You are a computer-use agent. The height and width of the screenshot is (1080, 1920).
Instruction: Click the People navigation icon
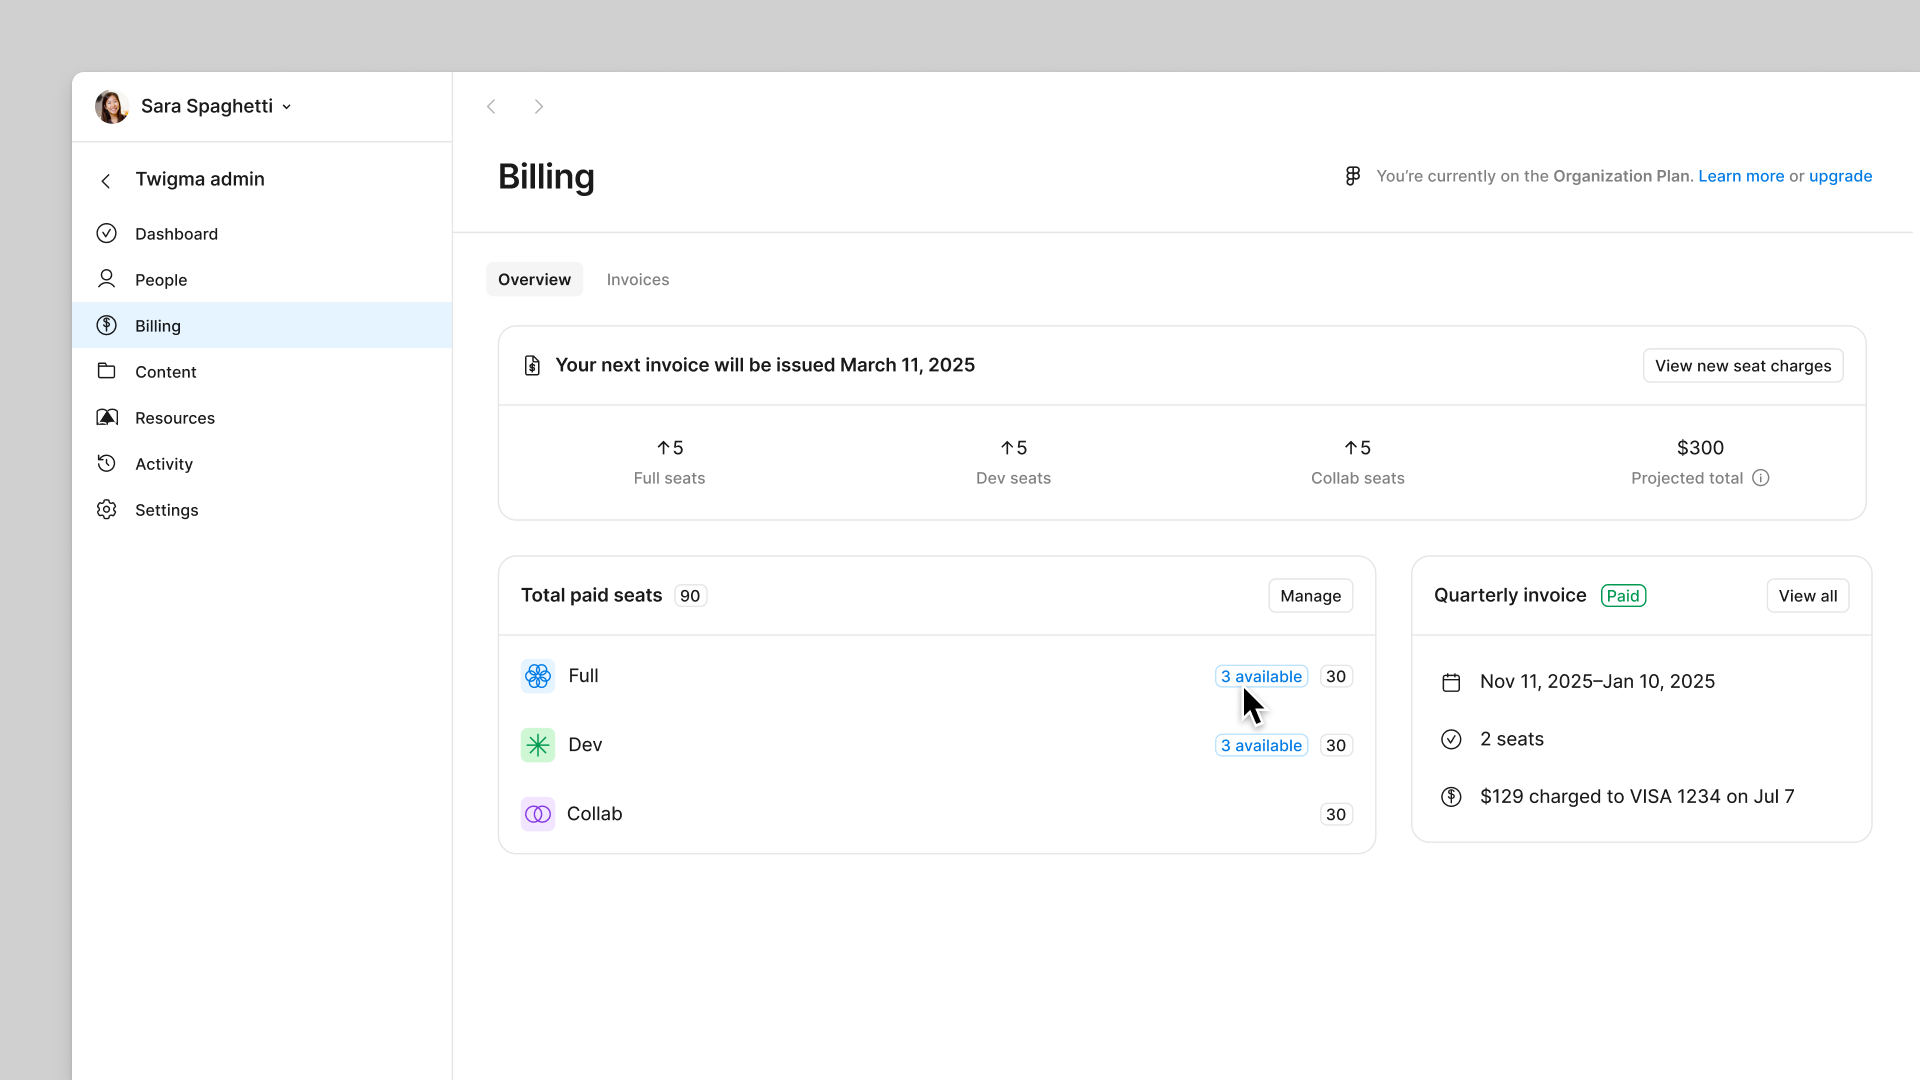pos(107,280)
